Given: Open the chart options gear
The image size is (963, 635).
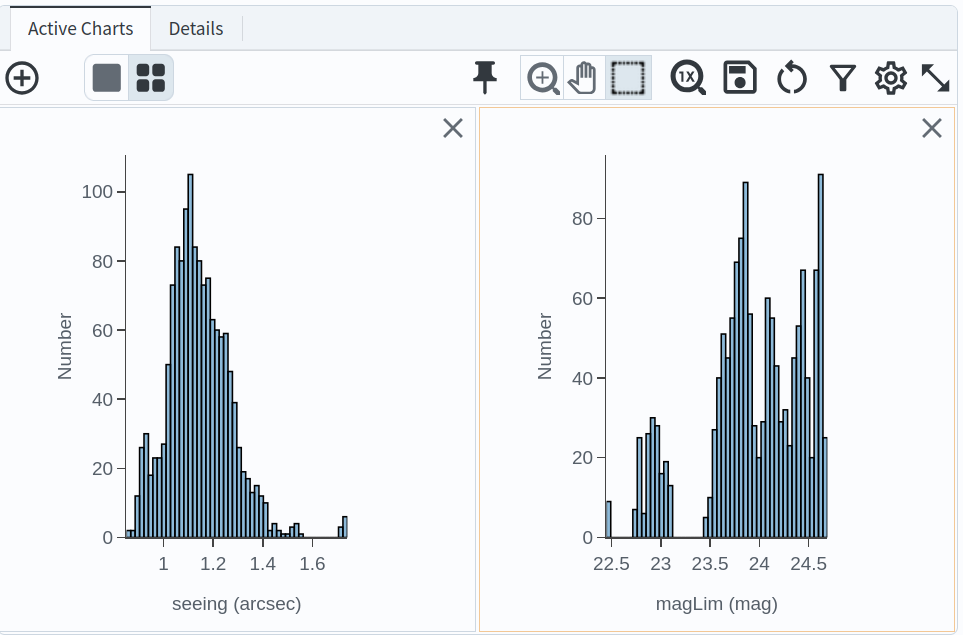Looking at the screenshot, I should [893, 77].
